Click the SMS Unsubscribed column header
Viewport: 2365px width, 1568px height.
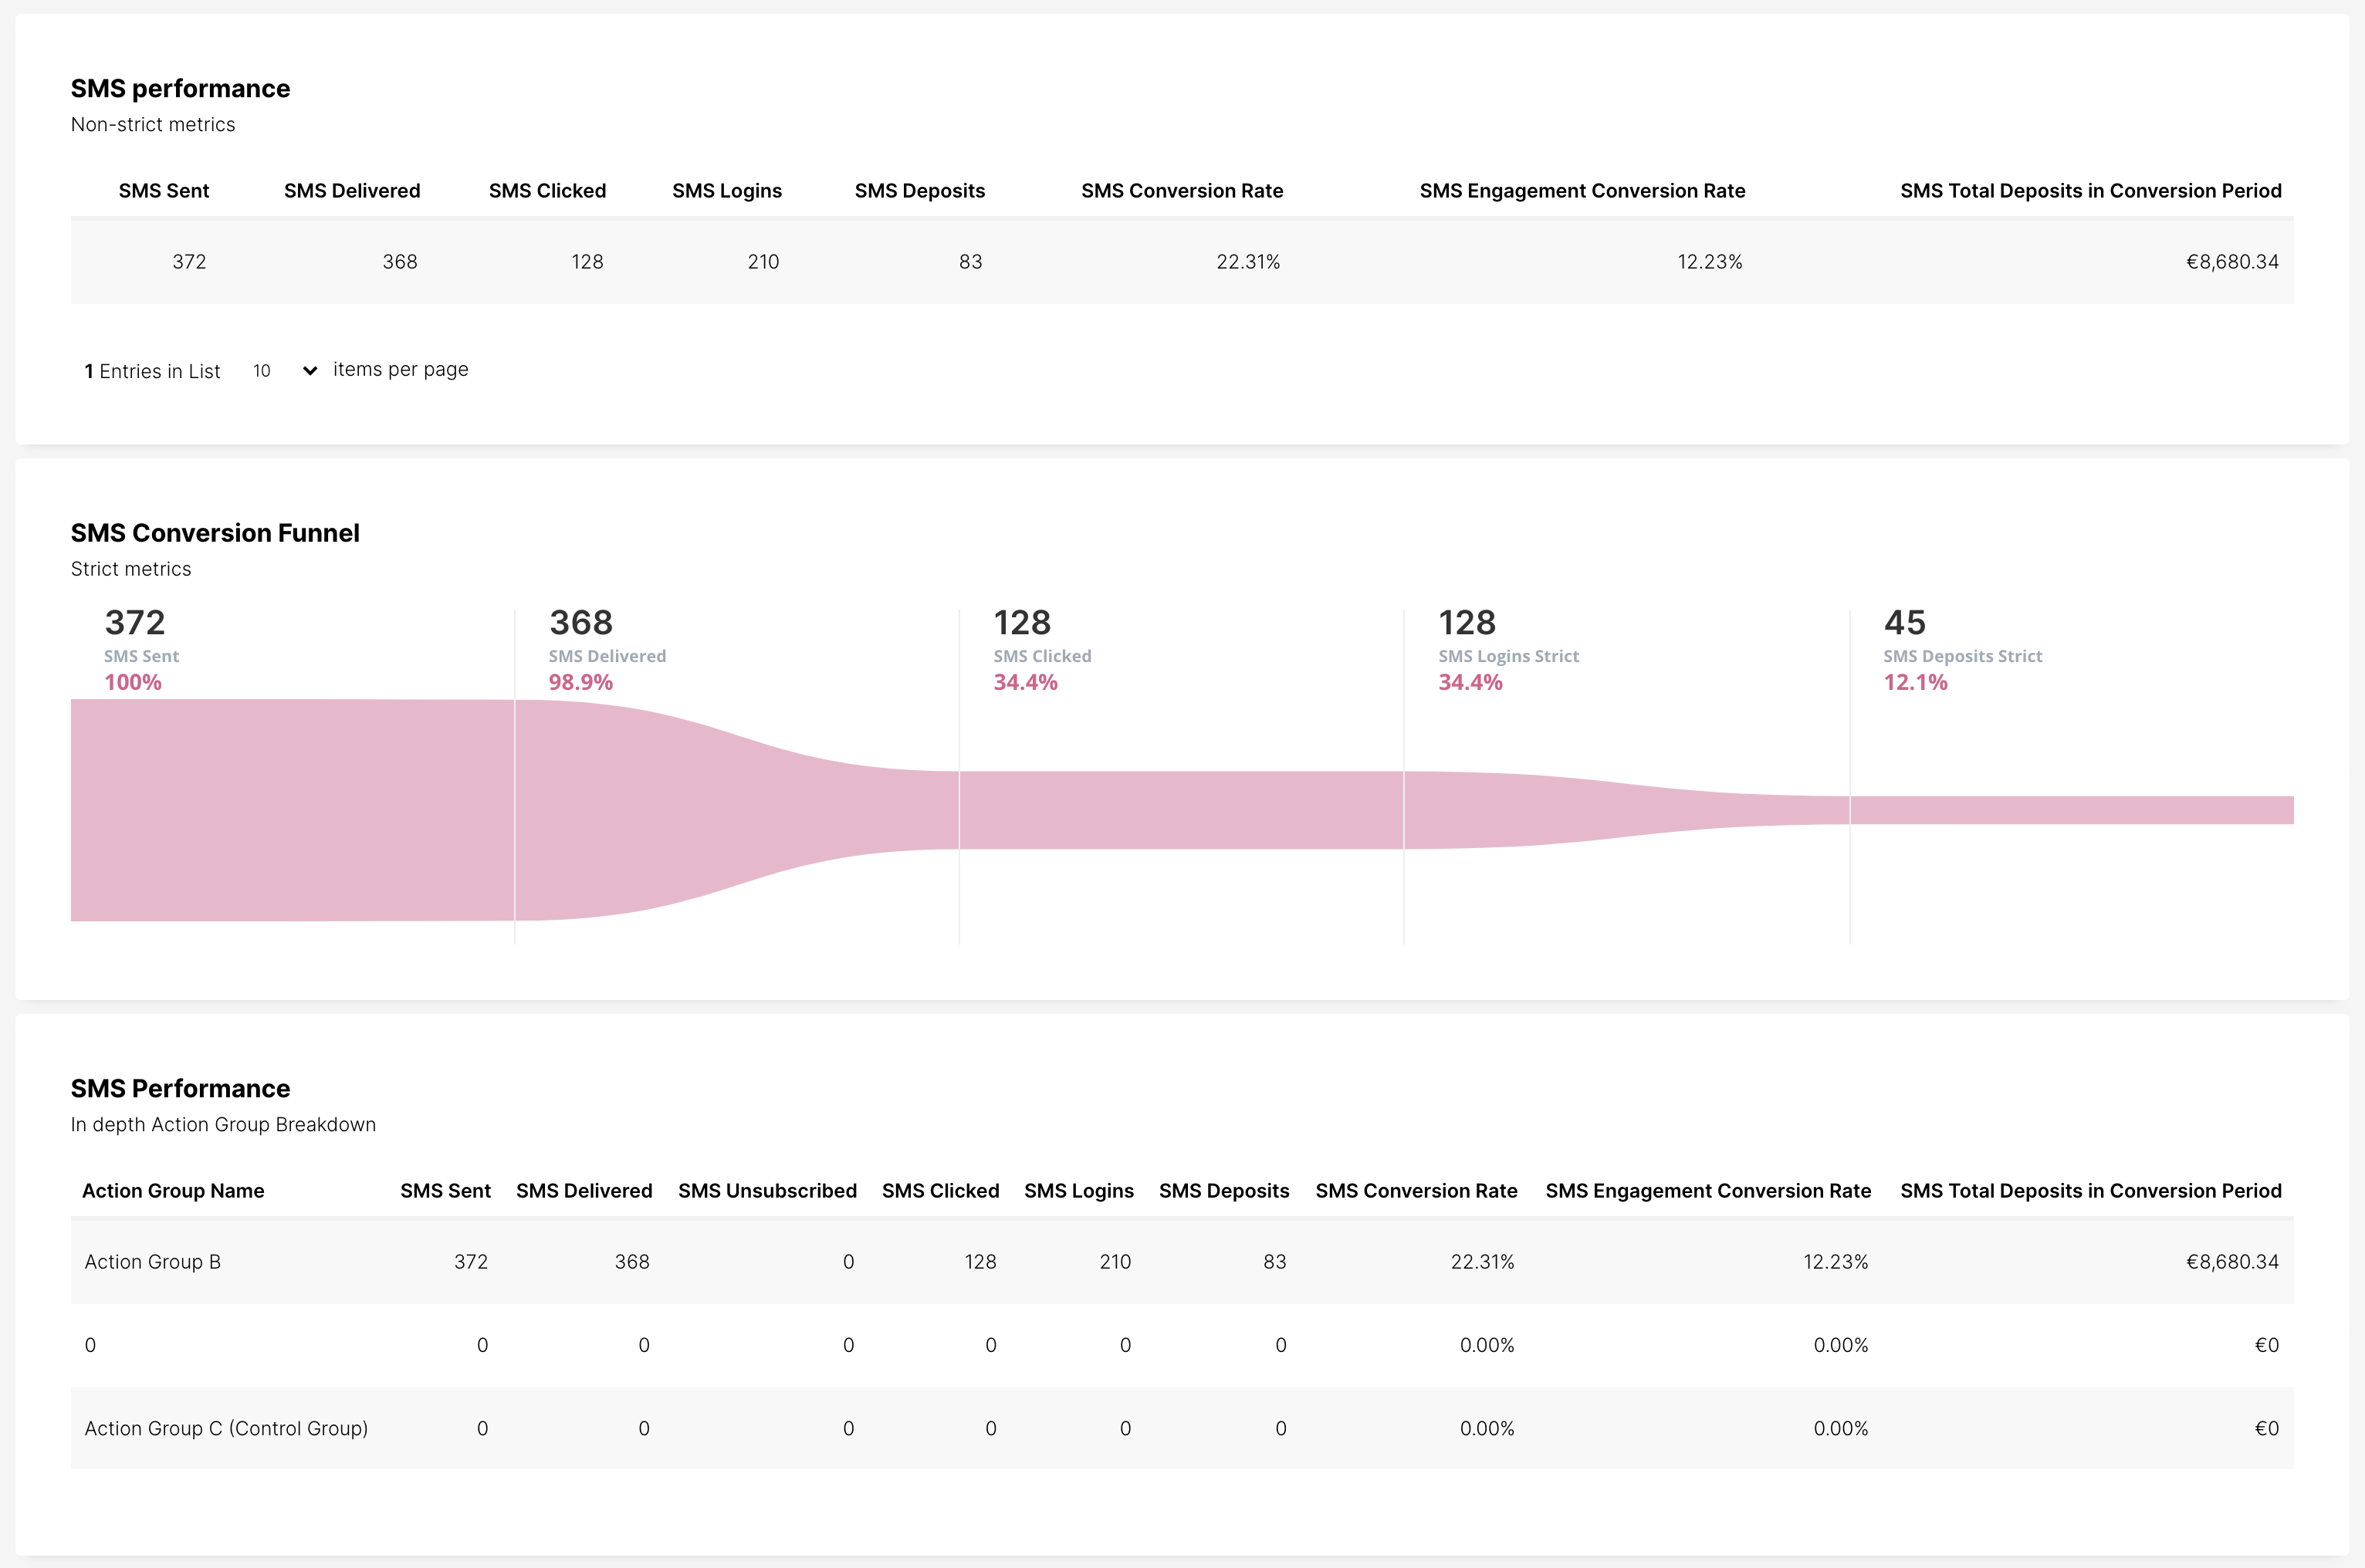767,1191
